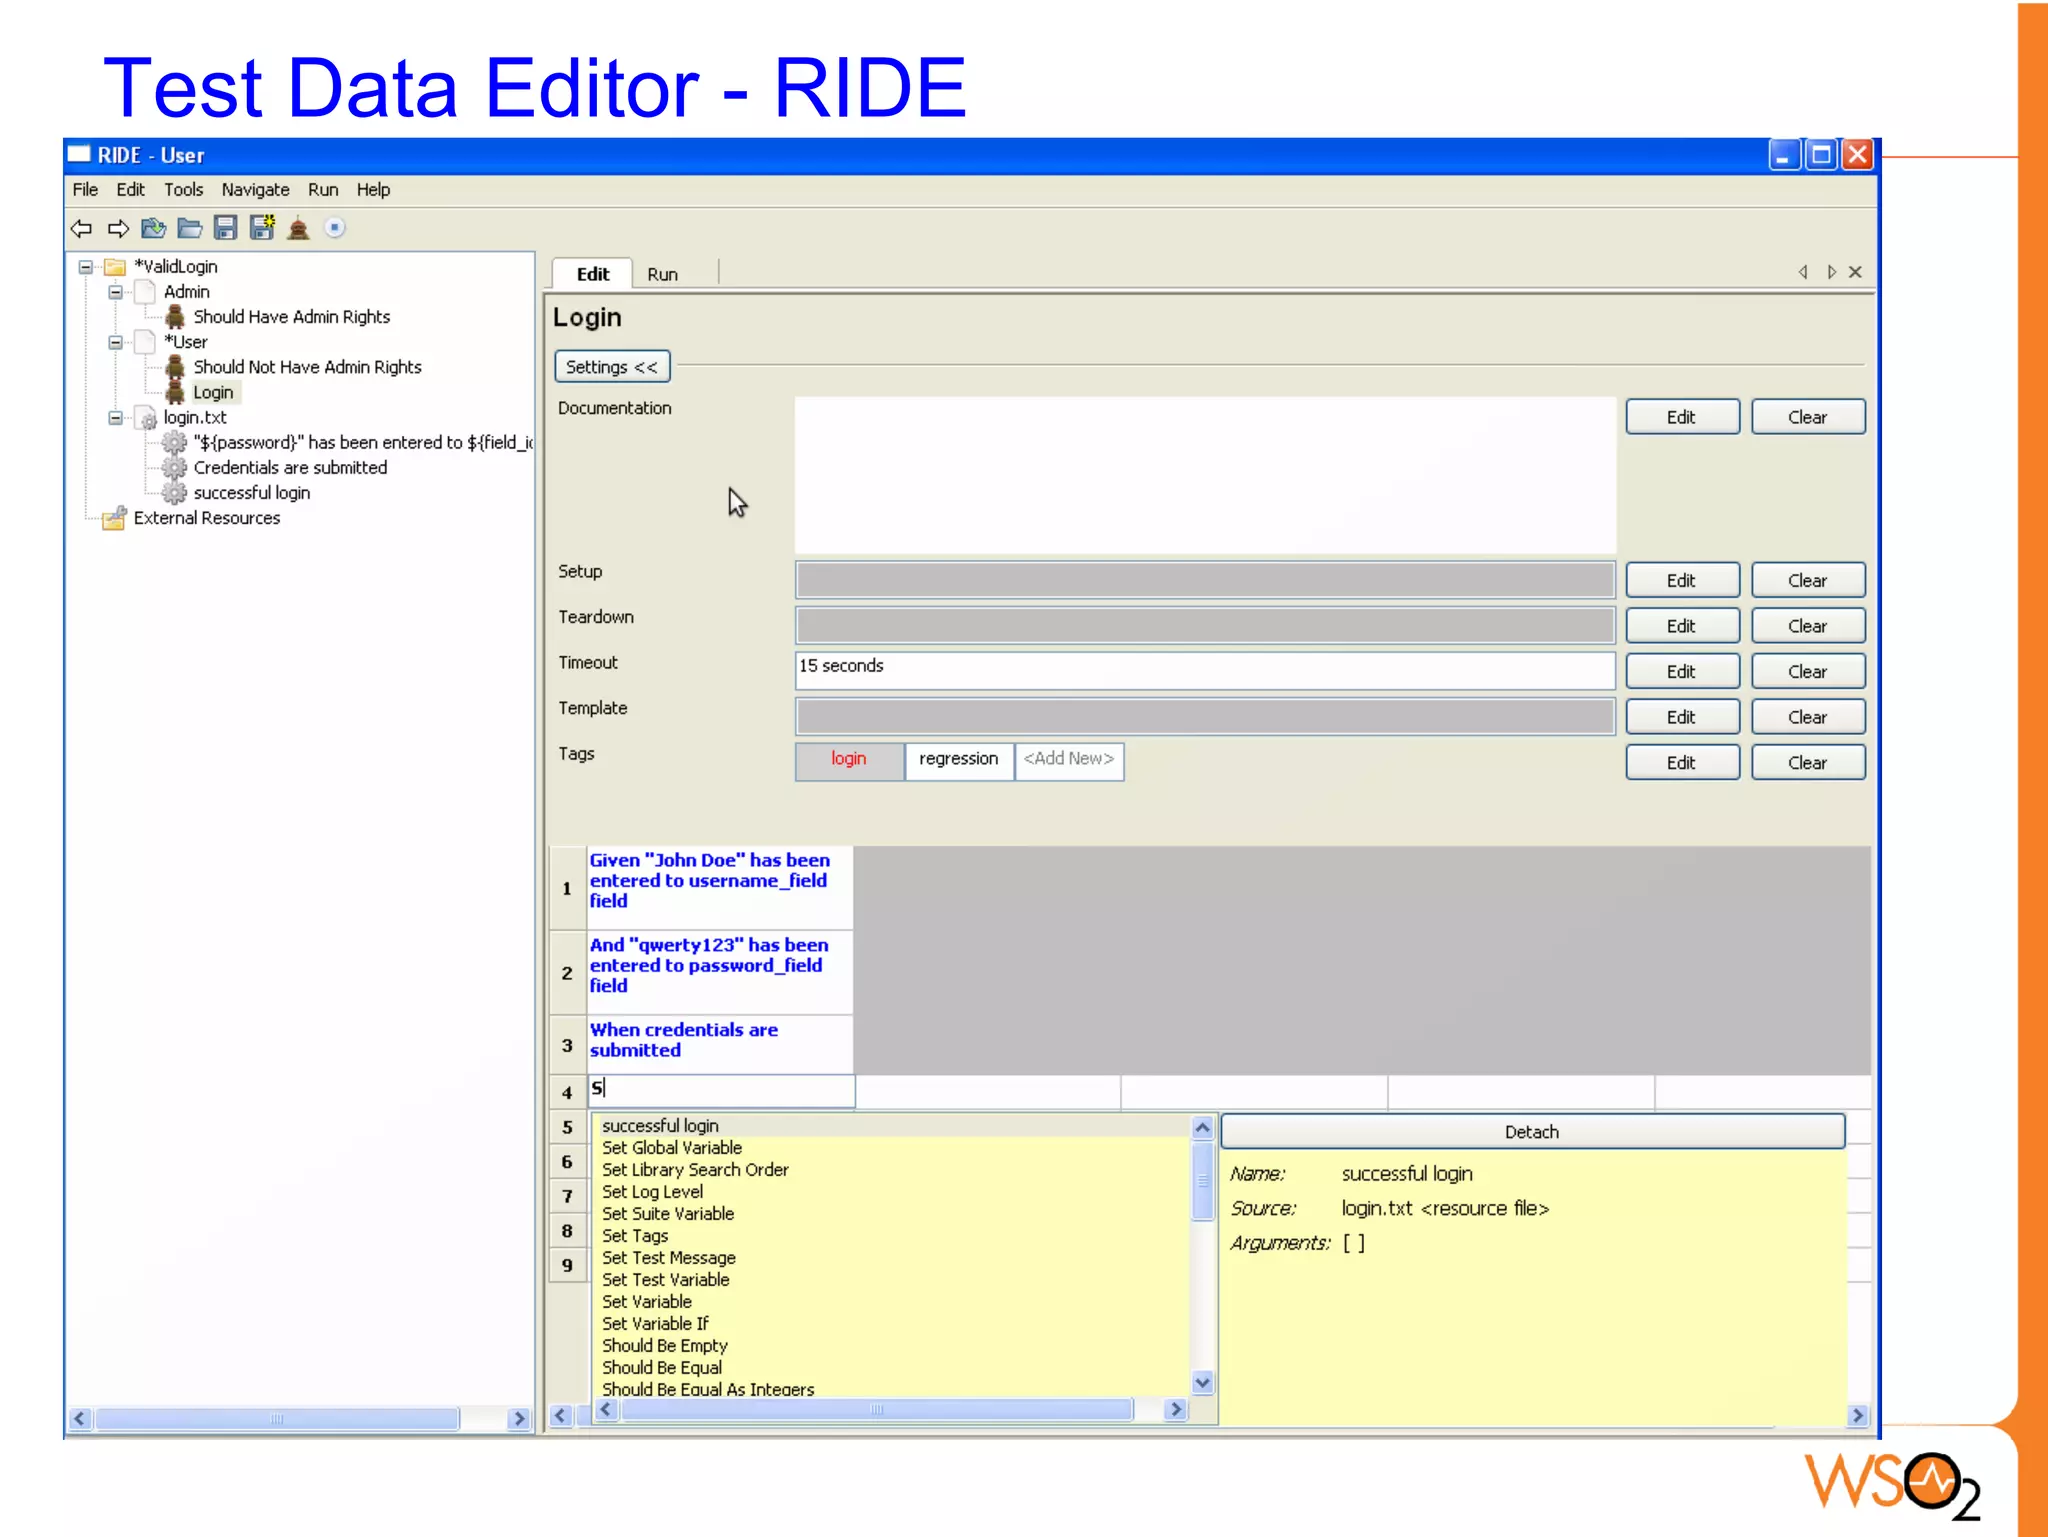2048x1537 pixels.
Task: Edit the Tags setting
Action: 1682,762
